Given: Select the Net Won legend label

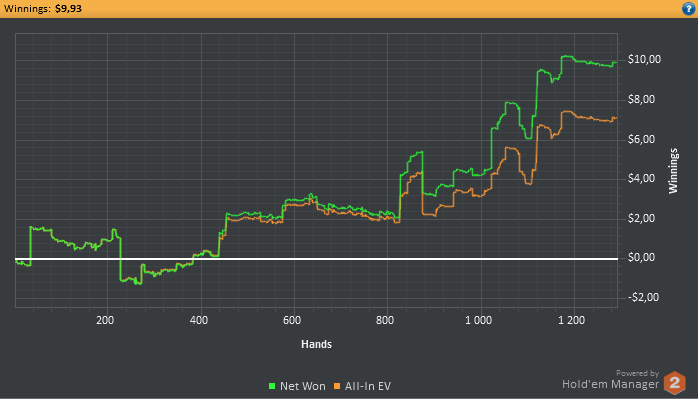Looking at the screenshot, I should (303, 386).
